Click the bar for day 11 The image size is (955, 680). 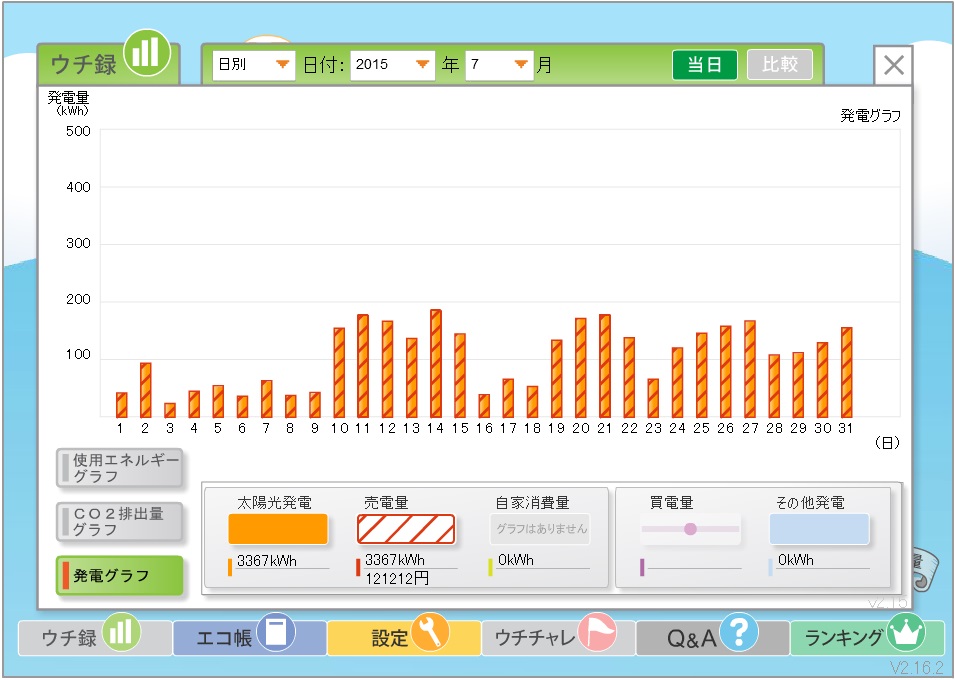click(x=363, y=366)
